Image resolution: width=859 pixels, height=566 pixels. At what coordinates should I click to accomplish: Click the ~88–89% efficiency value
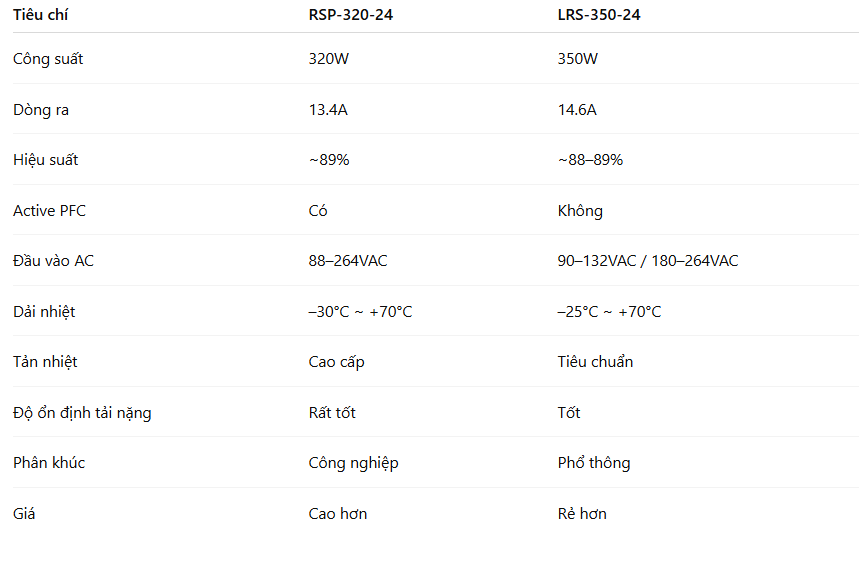(590, 160)
